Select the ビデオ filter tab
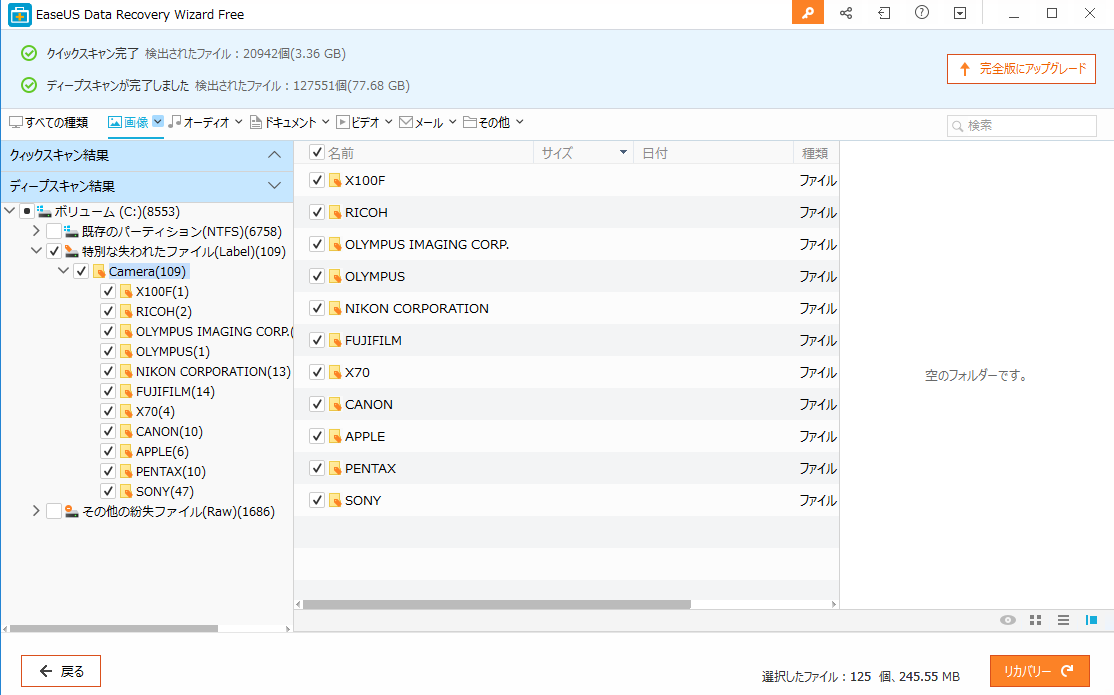The image size is (1114, 695). click(359, 122)
